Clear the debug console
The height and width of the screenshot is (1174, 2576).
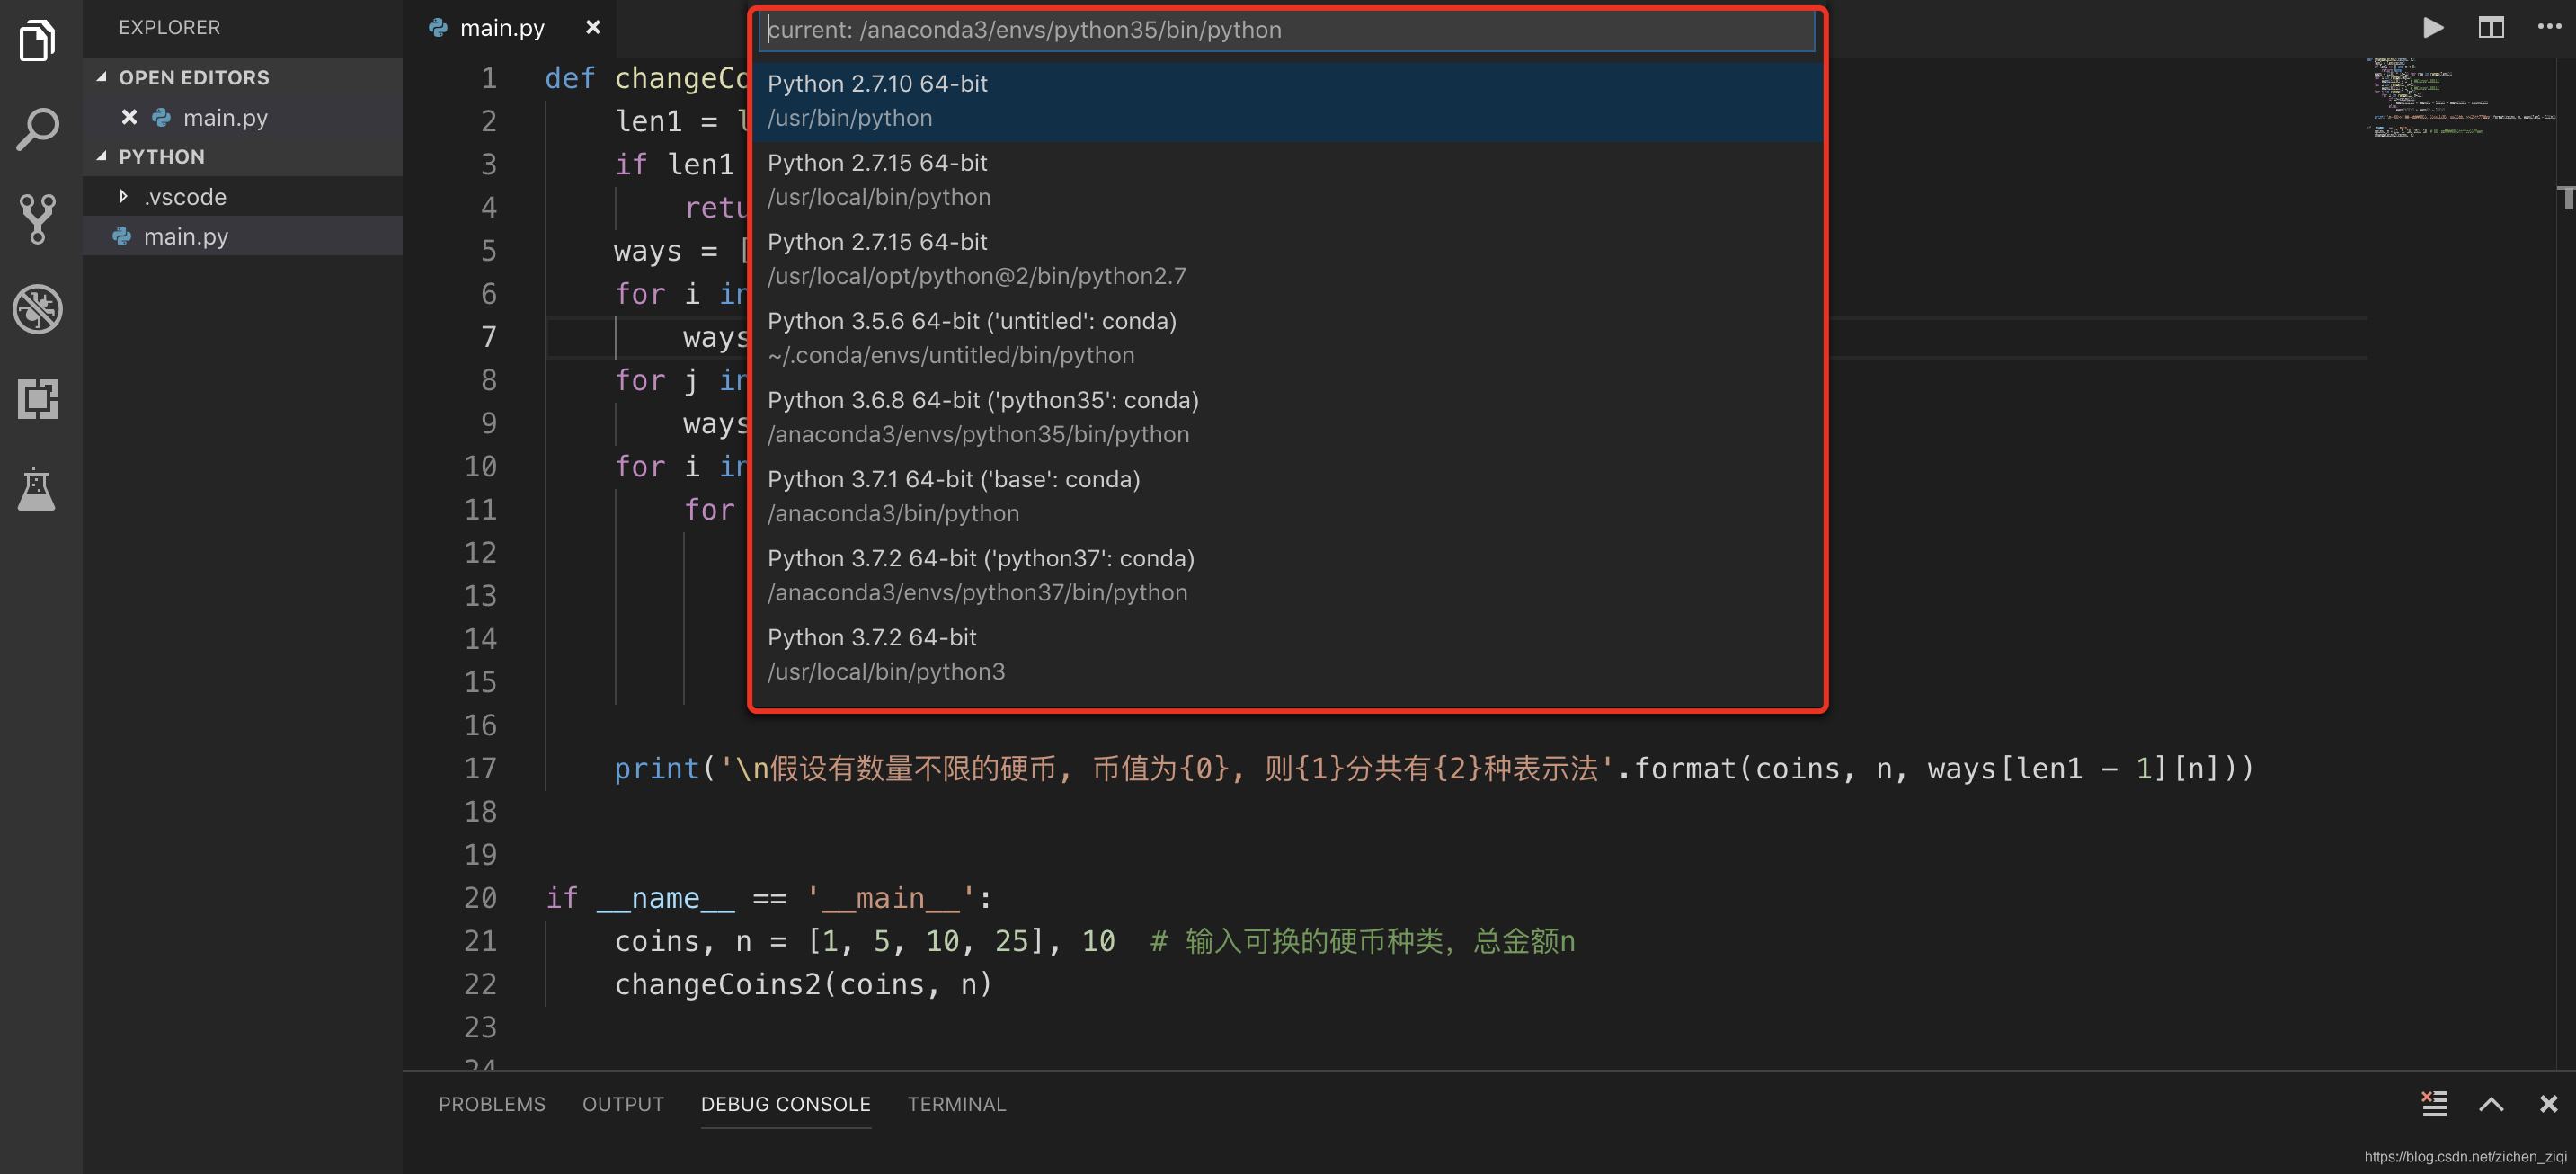click(x=2433, y=1103)
